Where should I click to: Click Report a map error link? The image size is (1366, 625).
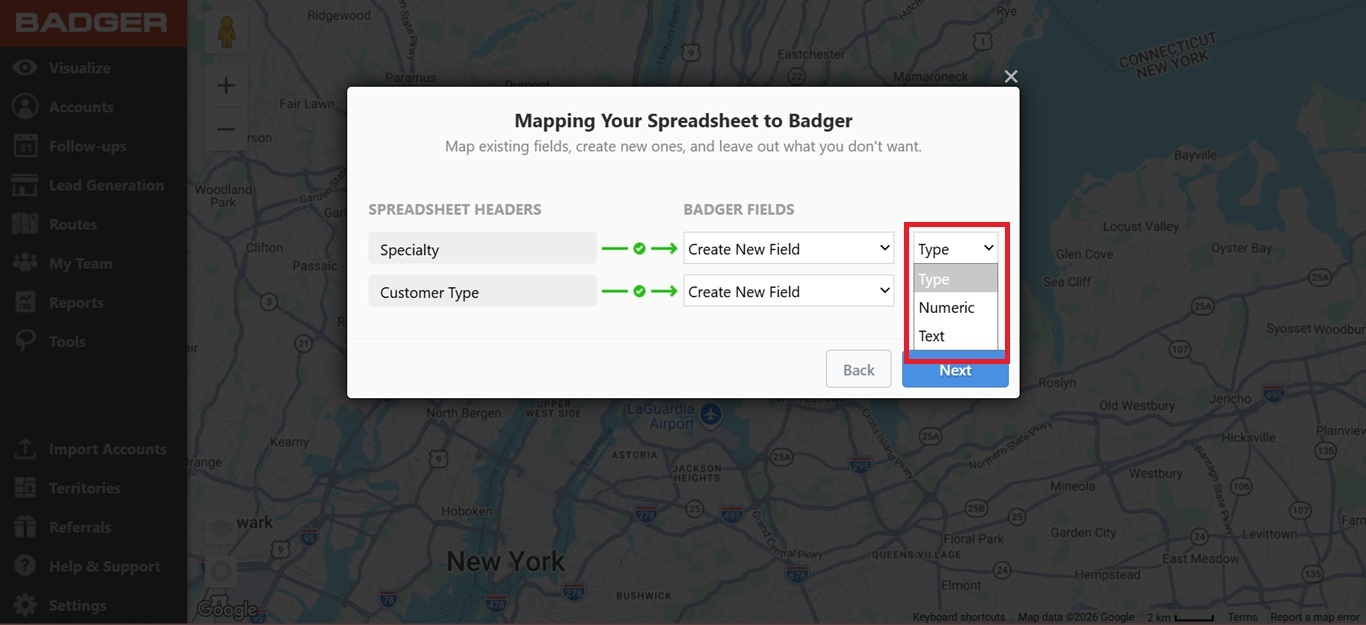point(1317,617)
